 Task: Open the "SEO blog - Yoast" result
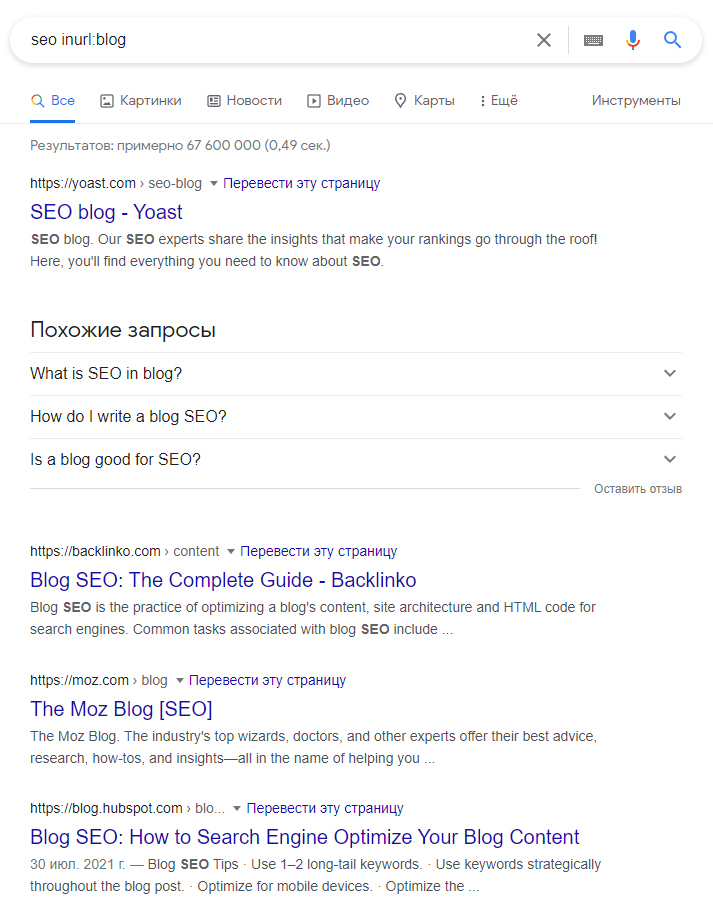(x=106, y=212)
